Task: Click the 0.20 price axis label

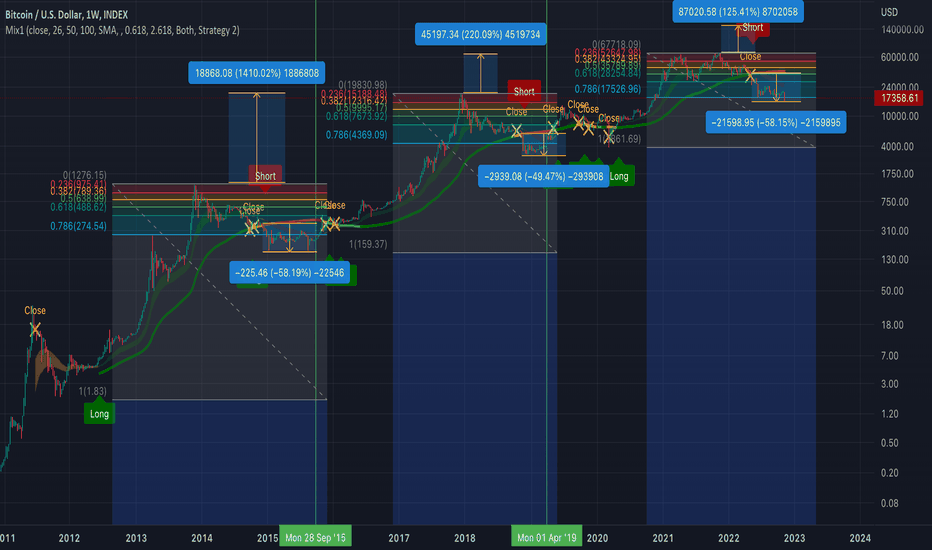Action: 890,473
